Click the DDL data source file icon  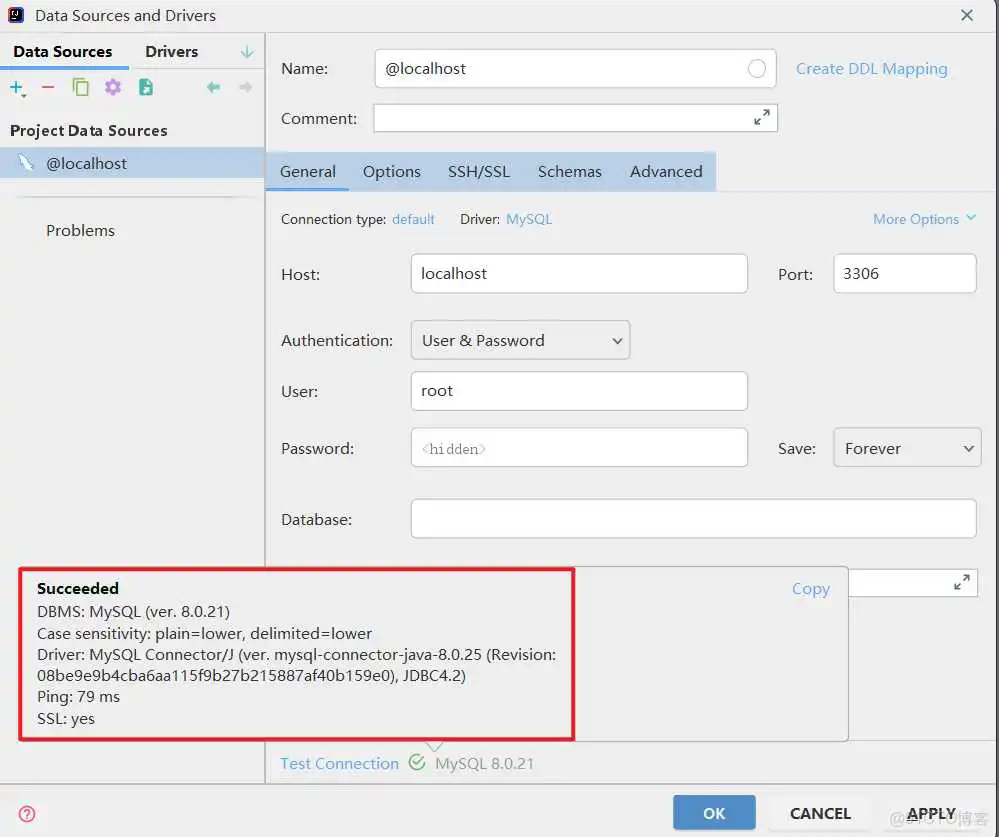pos(144,87)
